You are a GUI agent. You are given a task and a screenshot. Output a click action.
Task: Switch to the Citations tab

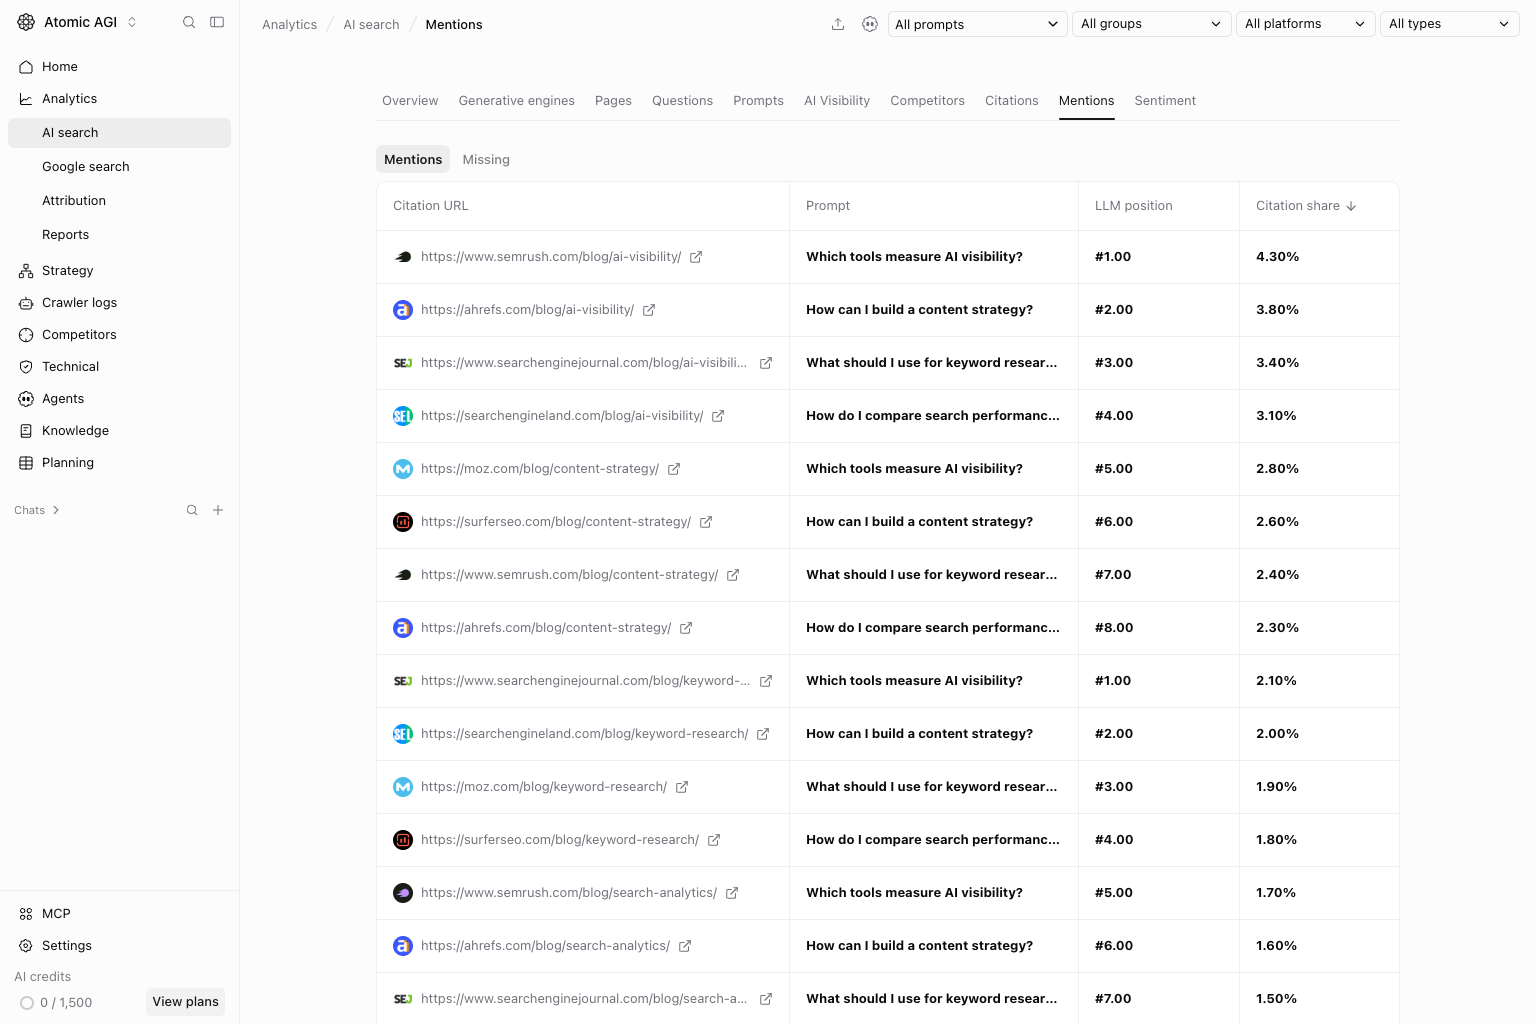[1012, 101]
